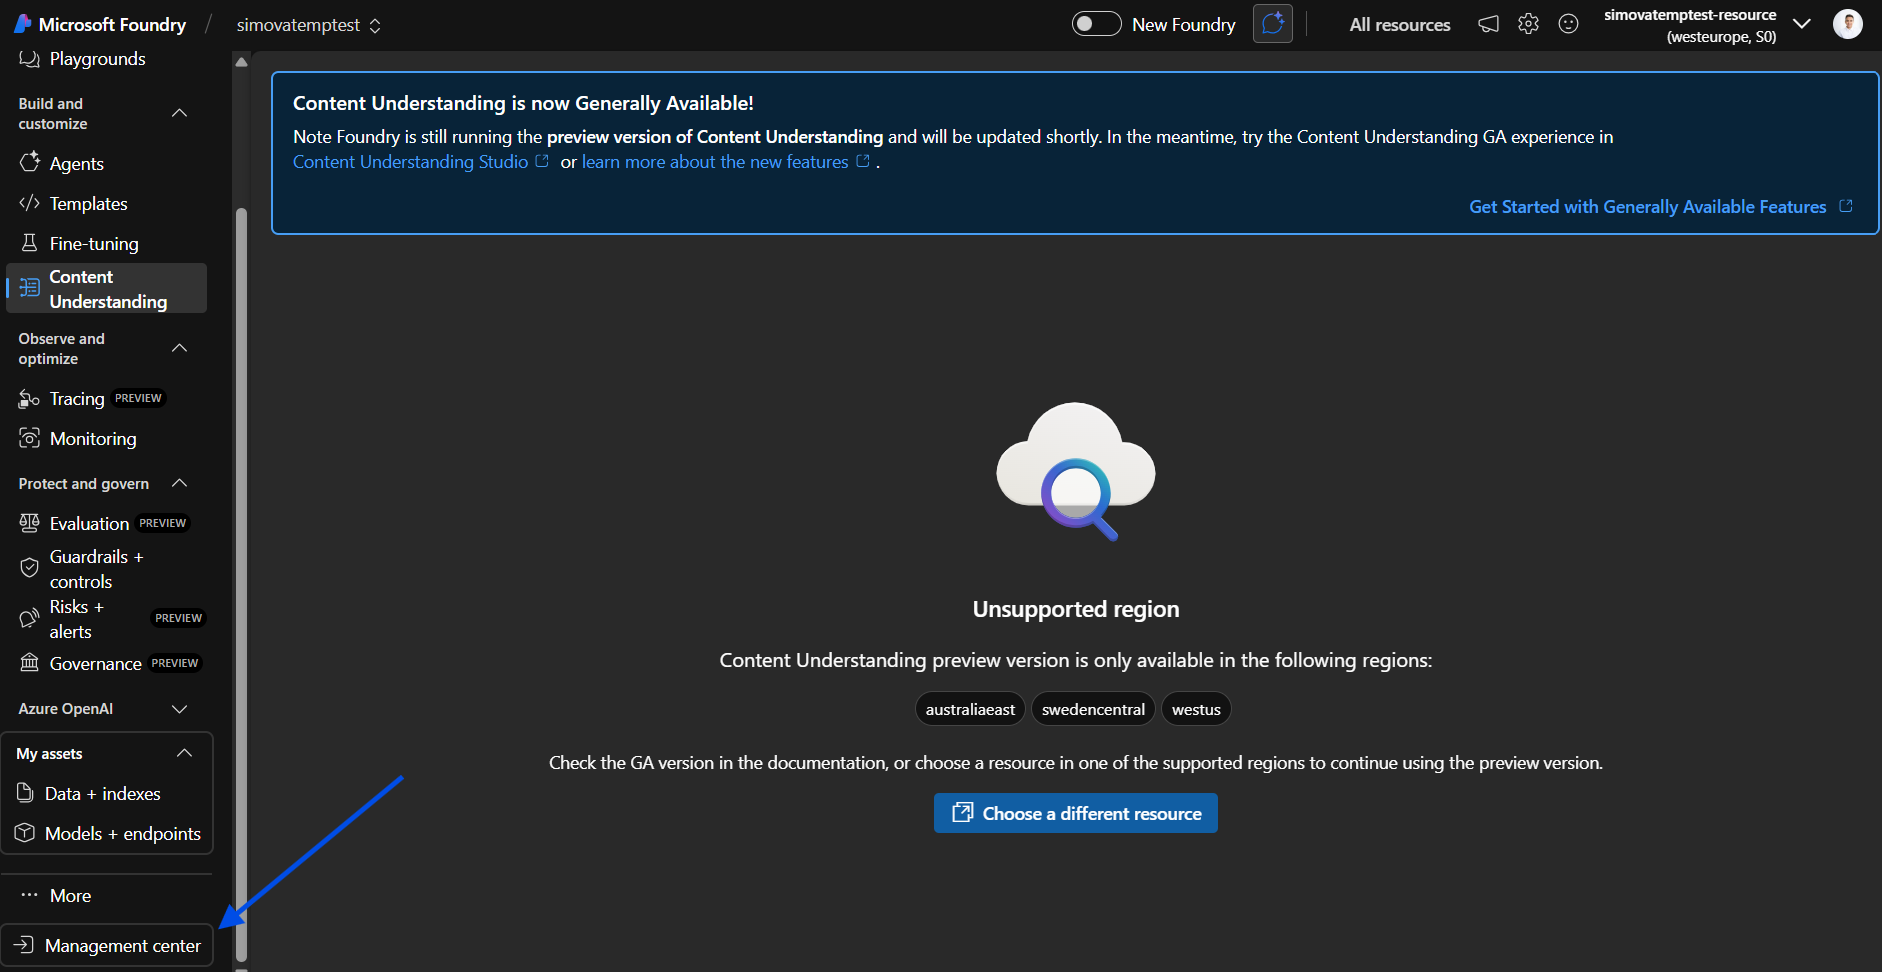Click the Data + indexes file icon

[x=25, y=793]
